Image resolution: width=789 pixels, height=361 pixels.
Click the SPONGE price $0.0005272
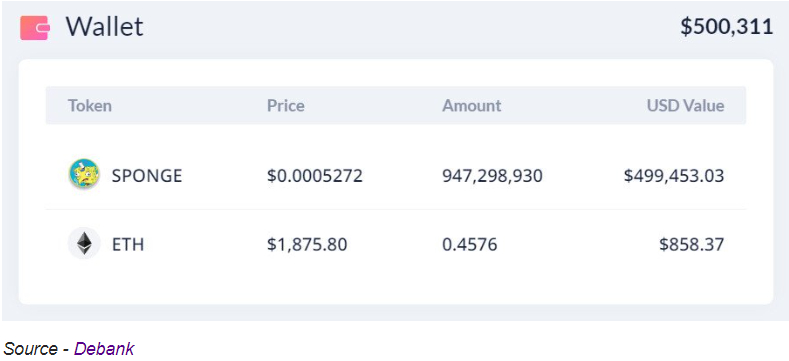[x=315, y=176]
